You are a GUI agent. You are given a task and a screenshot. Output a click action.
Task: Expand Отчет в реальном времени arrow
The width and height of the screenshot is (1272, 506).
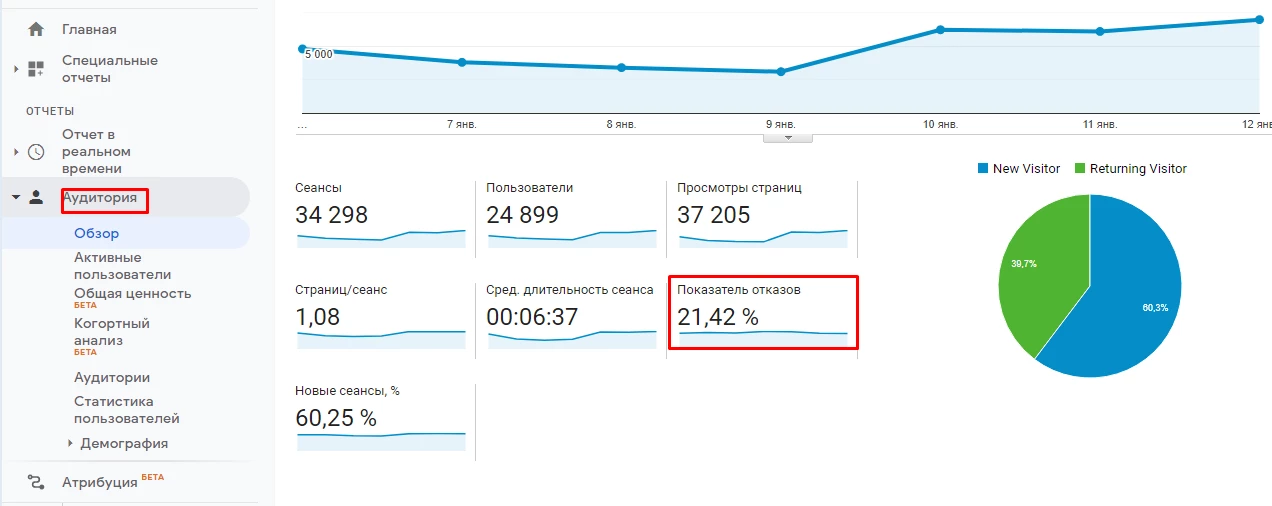(16, 152)
